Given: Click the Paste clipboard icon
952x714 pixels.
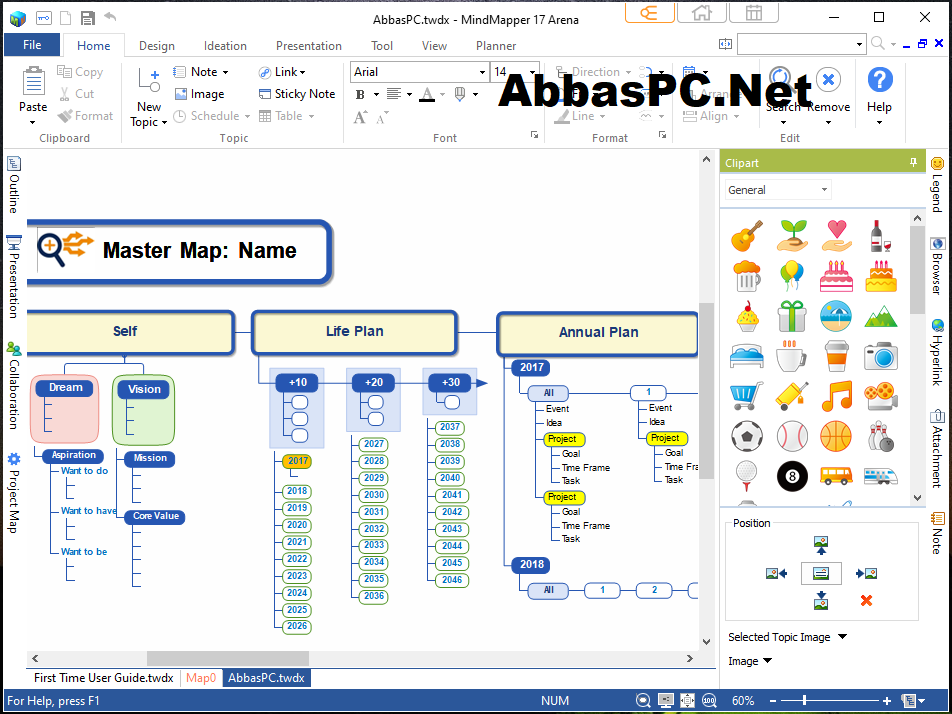Looking at the screenshot, I should (33, 82).
